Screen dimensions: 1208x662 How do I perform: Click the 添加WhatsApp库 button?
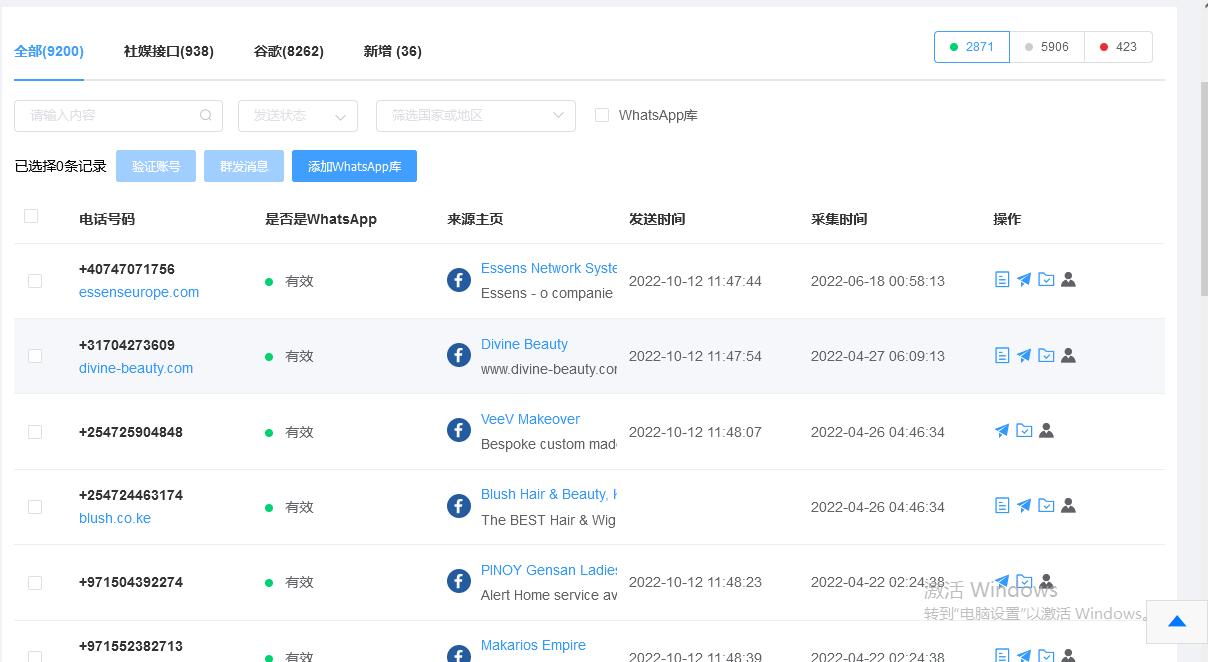coord(354,166)
